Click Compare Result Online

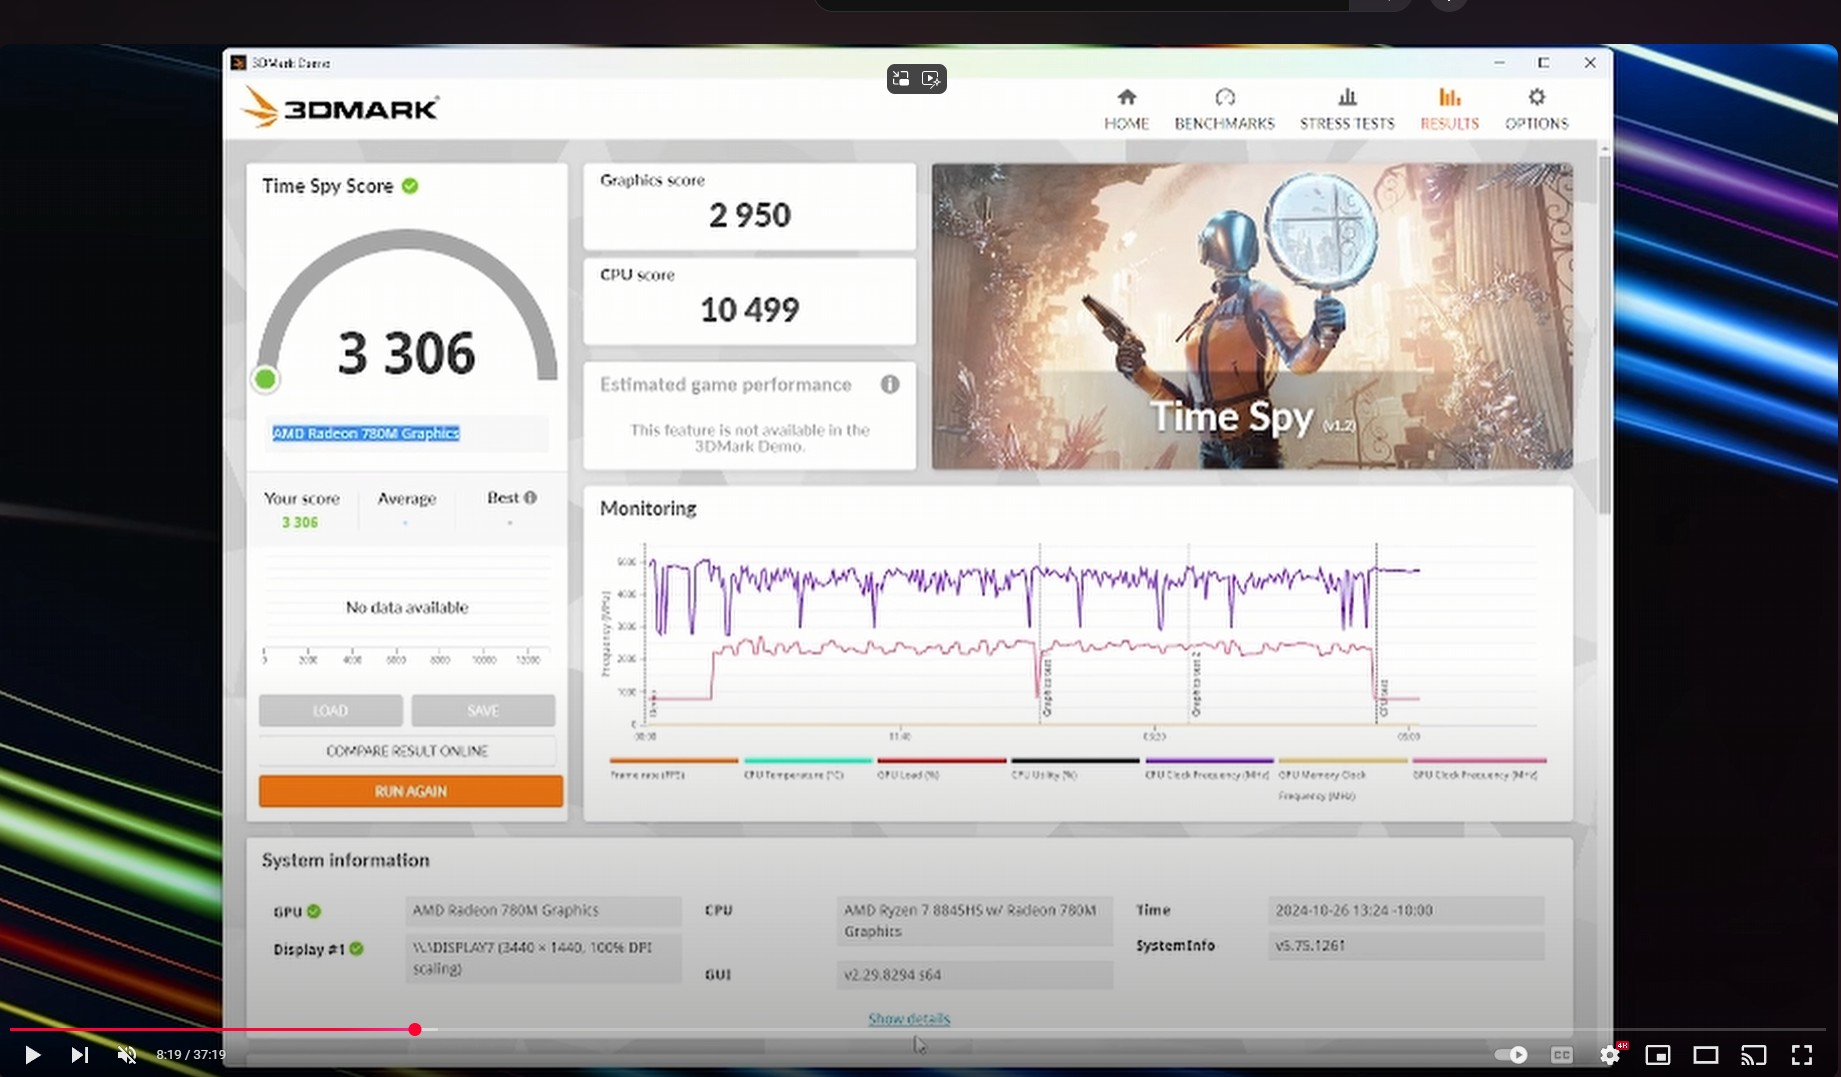(x=407, y=751)
